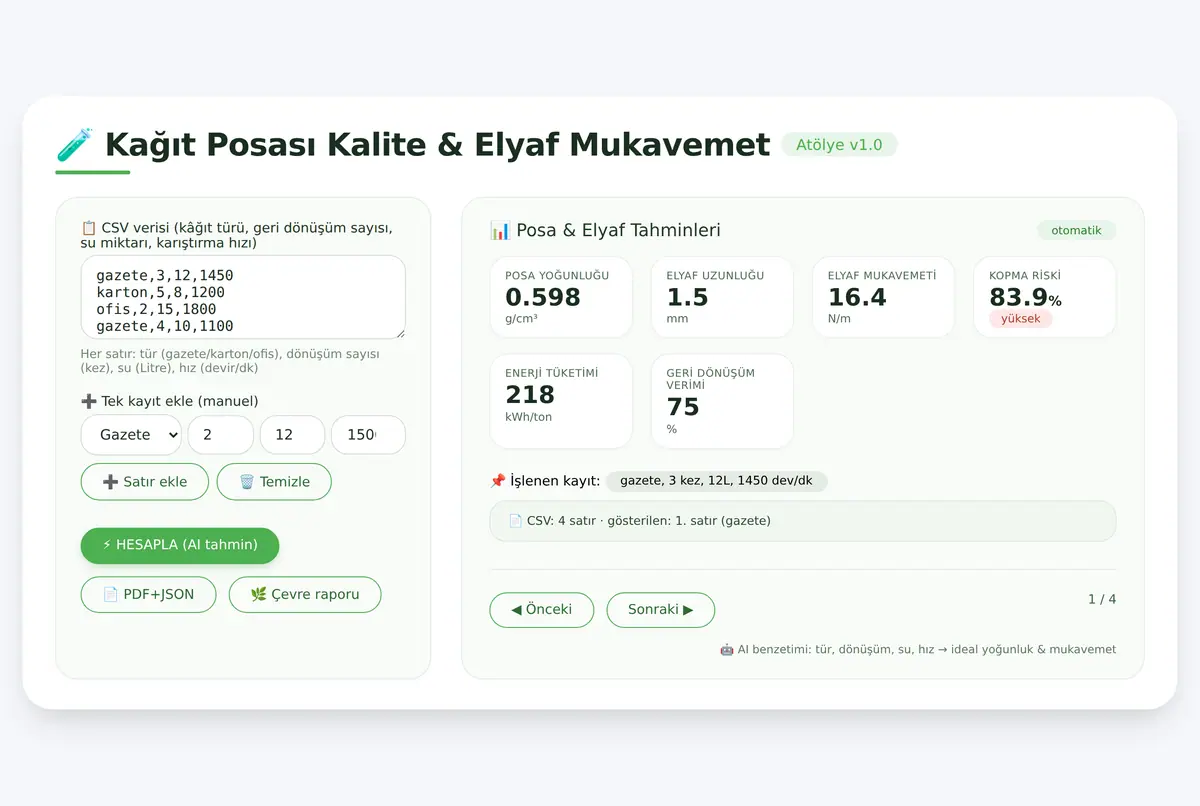The image size is (1200, 806).
Task: Click the CSV line 'ofis,2,15,1800'
Action: click(x=156, y=309)
